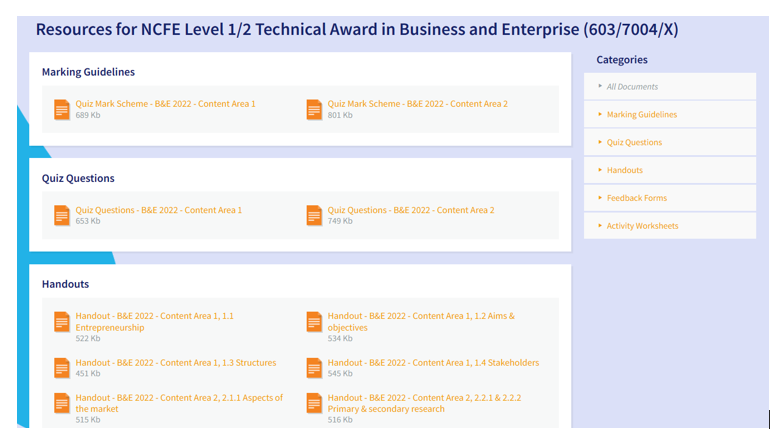Click the 545 Kb file size text
Image resolution: width=783 pixels, height=447 pixels.
[x=340, y=374]
